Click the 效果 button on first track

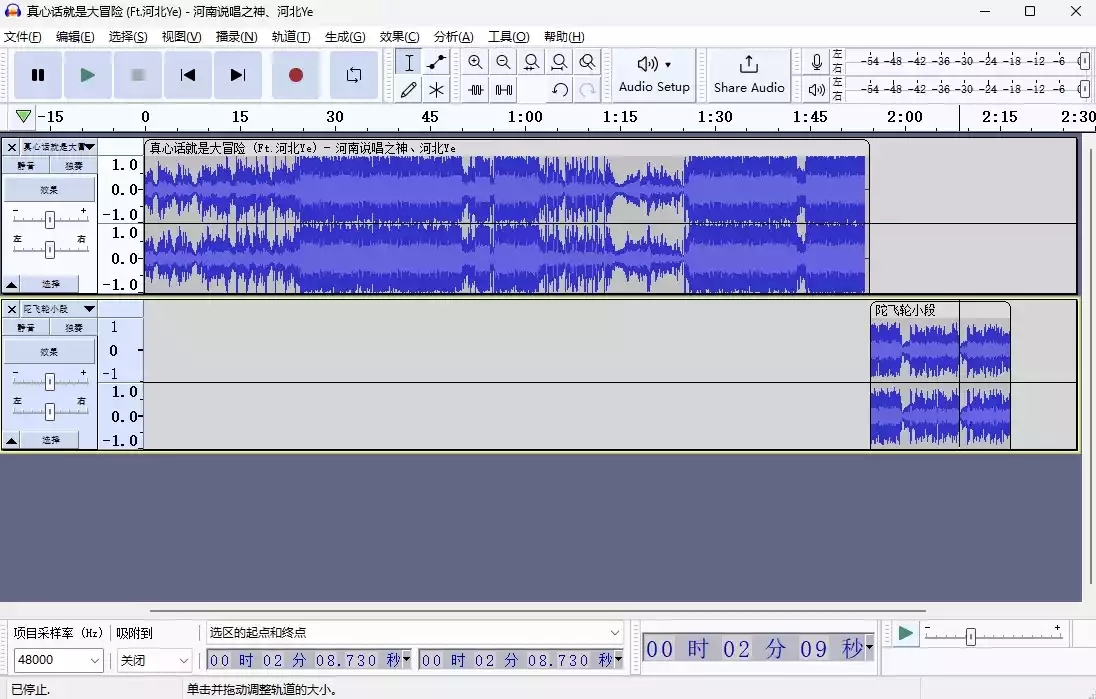[x=49, y=190]
